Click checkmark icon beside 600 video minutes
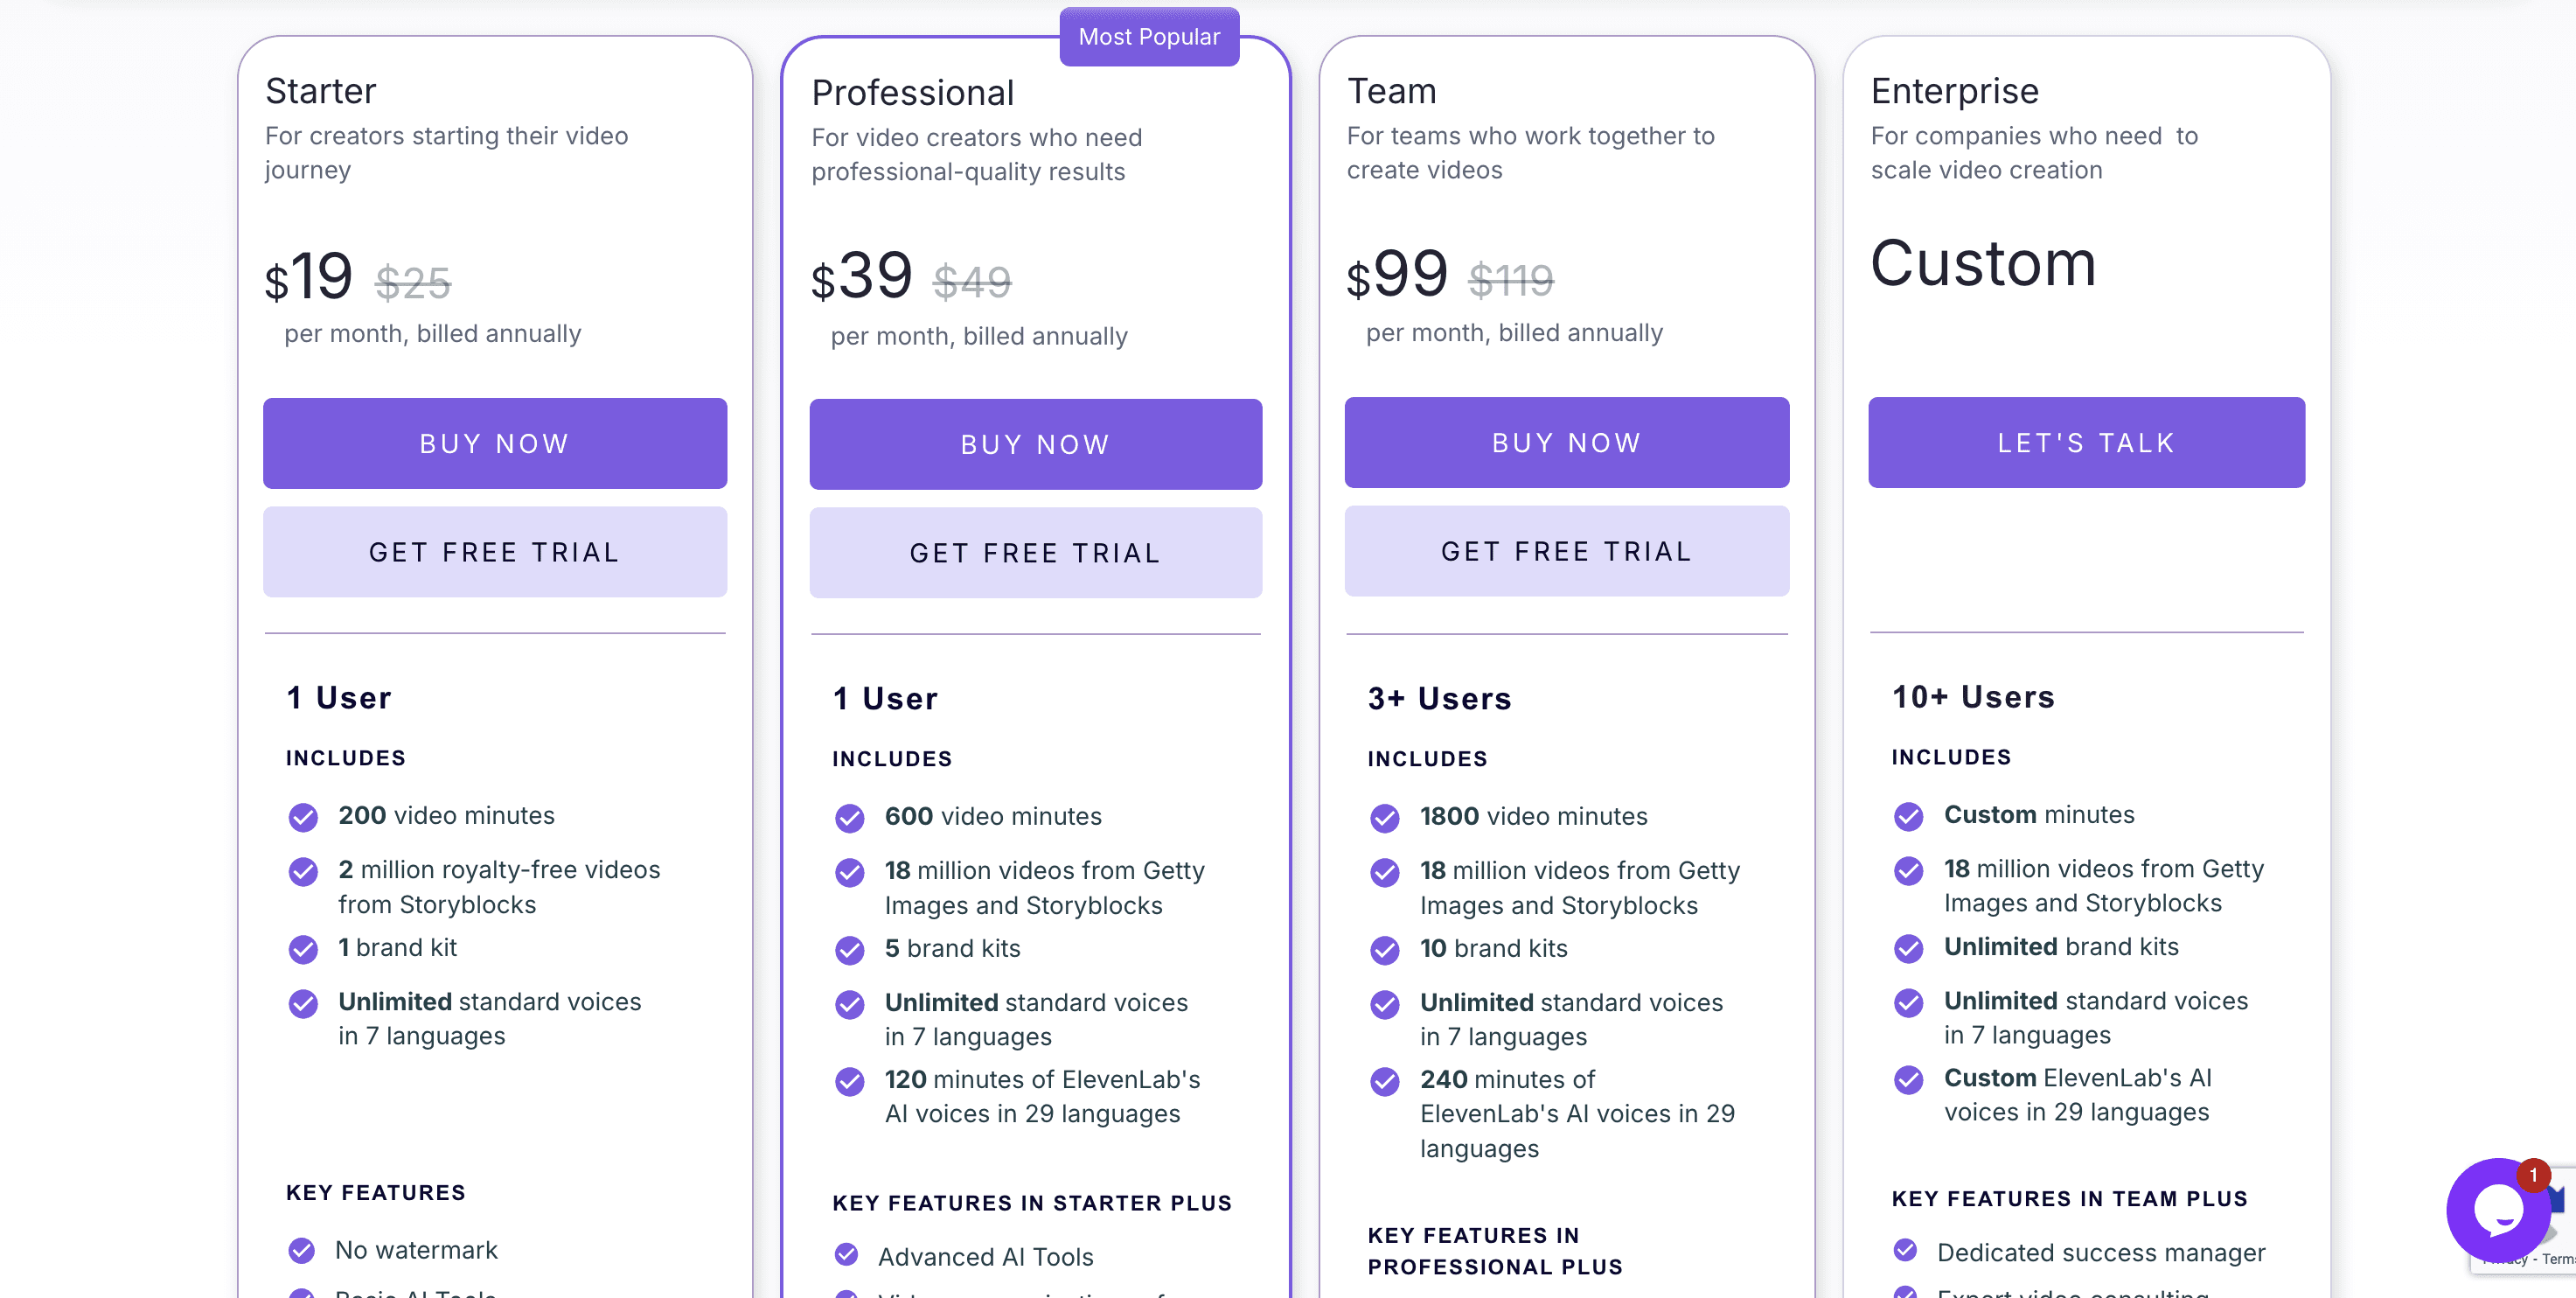This screenshot has width=2576, height=1298. [849, 818]
